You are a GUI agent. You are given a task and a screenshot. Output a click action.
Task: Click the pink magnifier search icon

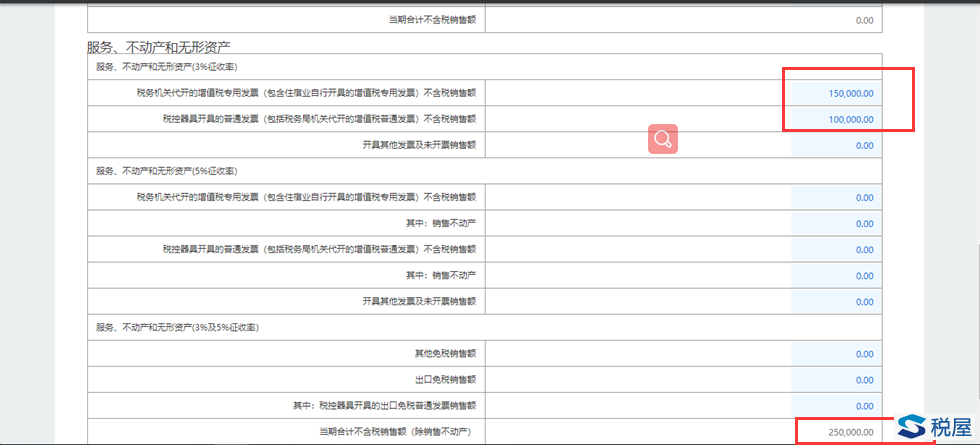[x=662, y=139]
